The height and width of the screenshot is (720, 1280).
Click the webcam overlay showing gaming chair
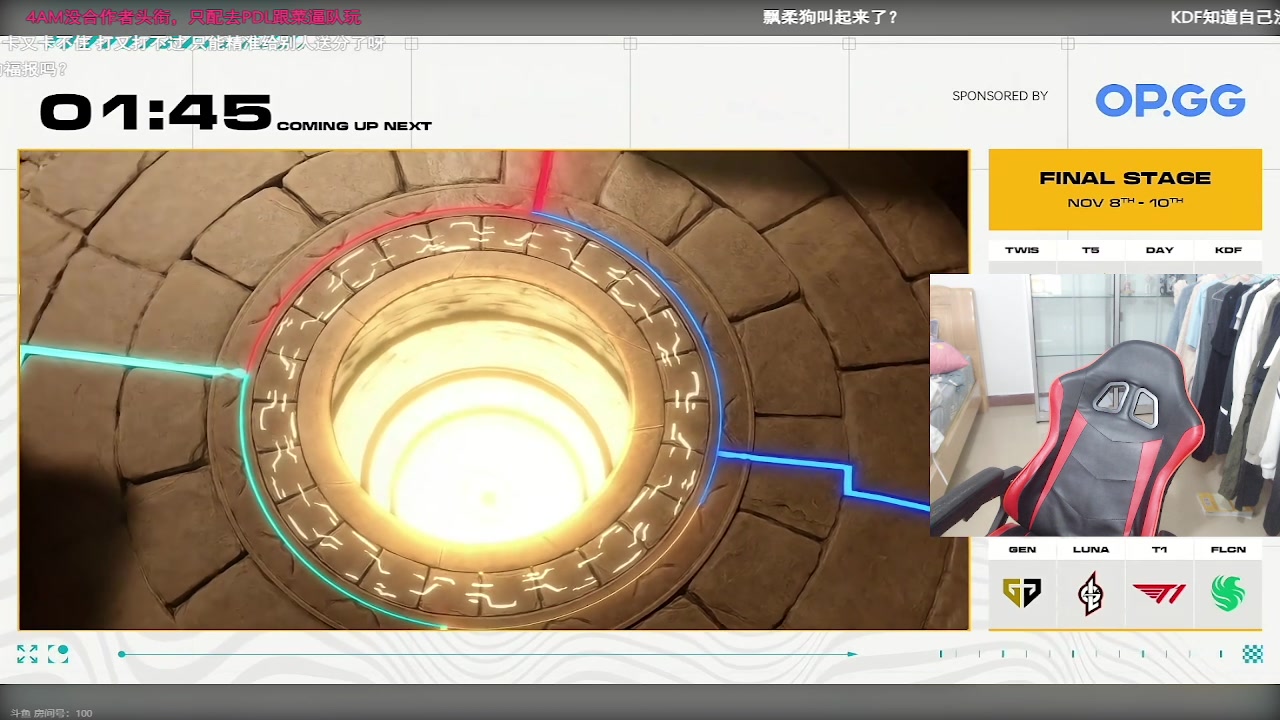[1105, 405]
